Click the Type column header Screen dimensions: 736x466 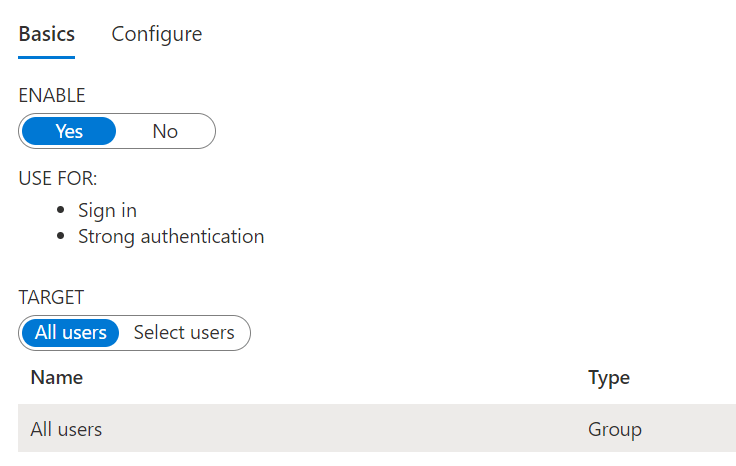click(608, 378)
